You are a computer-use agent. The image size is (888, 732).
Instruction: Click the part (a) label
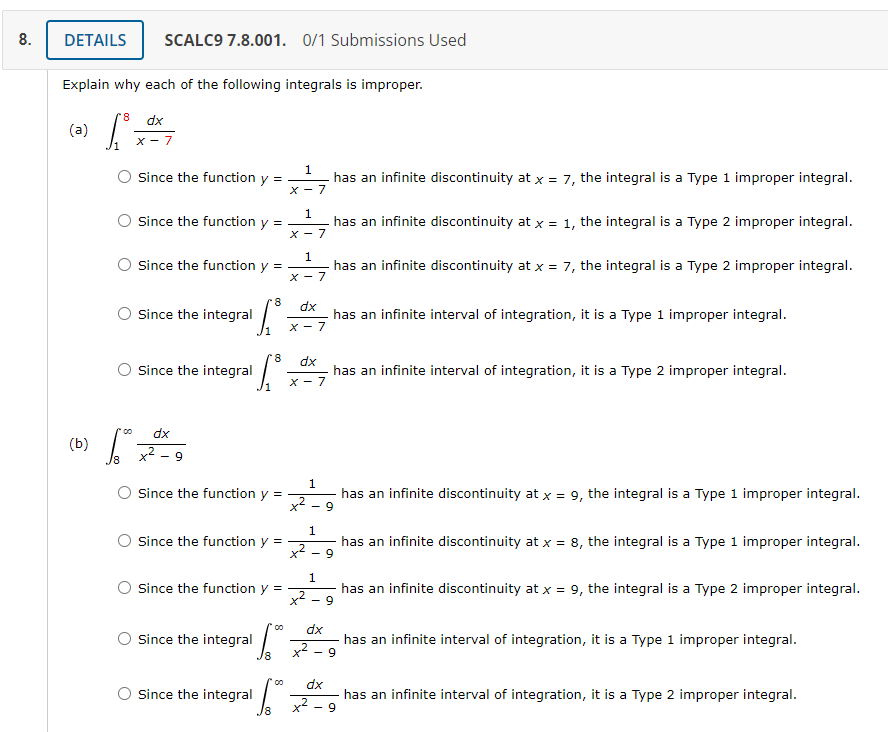tap(77, 129)
